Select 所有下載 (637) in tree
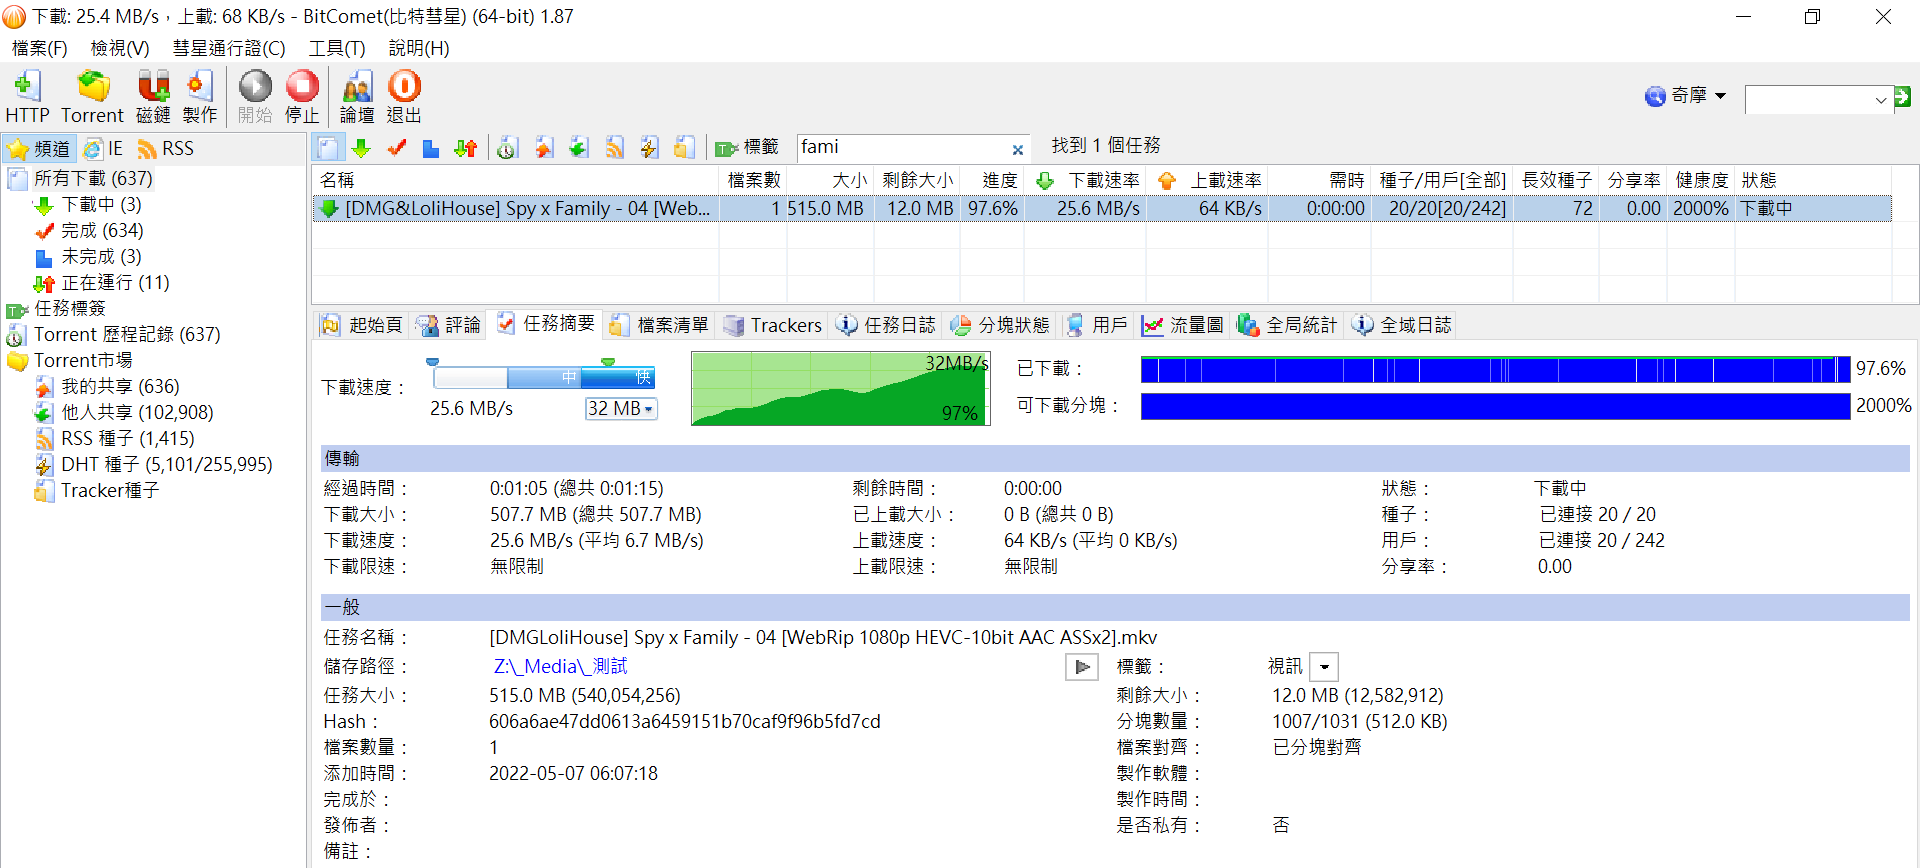Screen dimensions: 1920x868 pyautogui.click(x=93, y=178)
